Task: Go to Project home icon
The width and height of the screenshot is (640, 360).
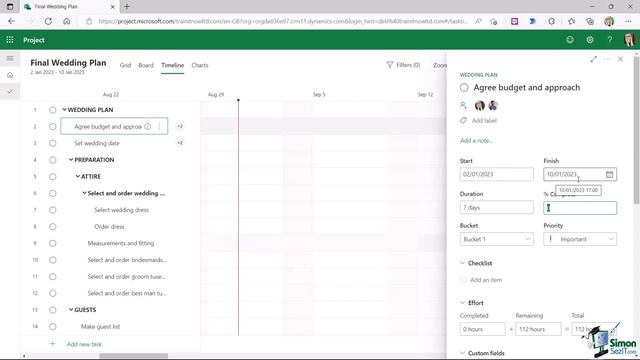Action: coord(10,75)
